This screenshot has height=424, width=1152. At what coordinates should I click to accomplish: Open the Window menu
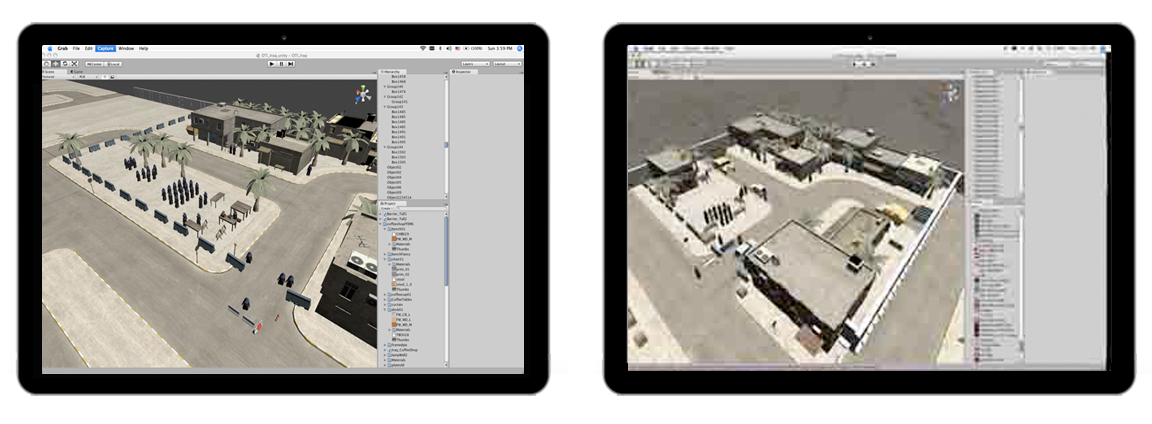[126, 48]
